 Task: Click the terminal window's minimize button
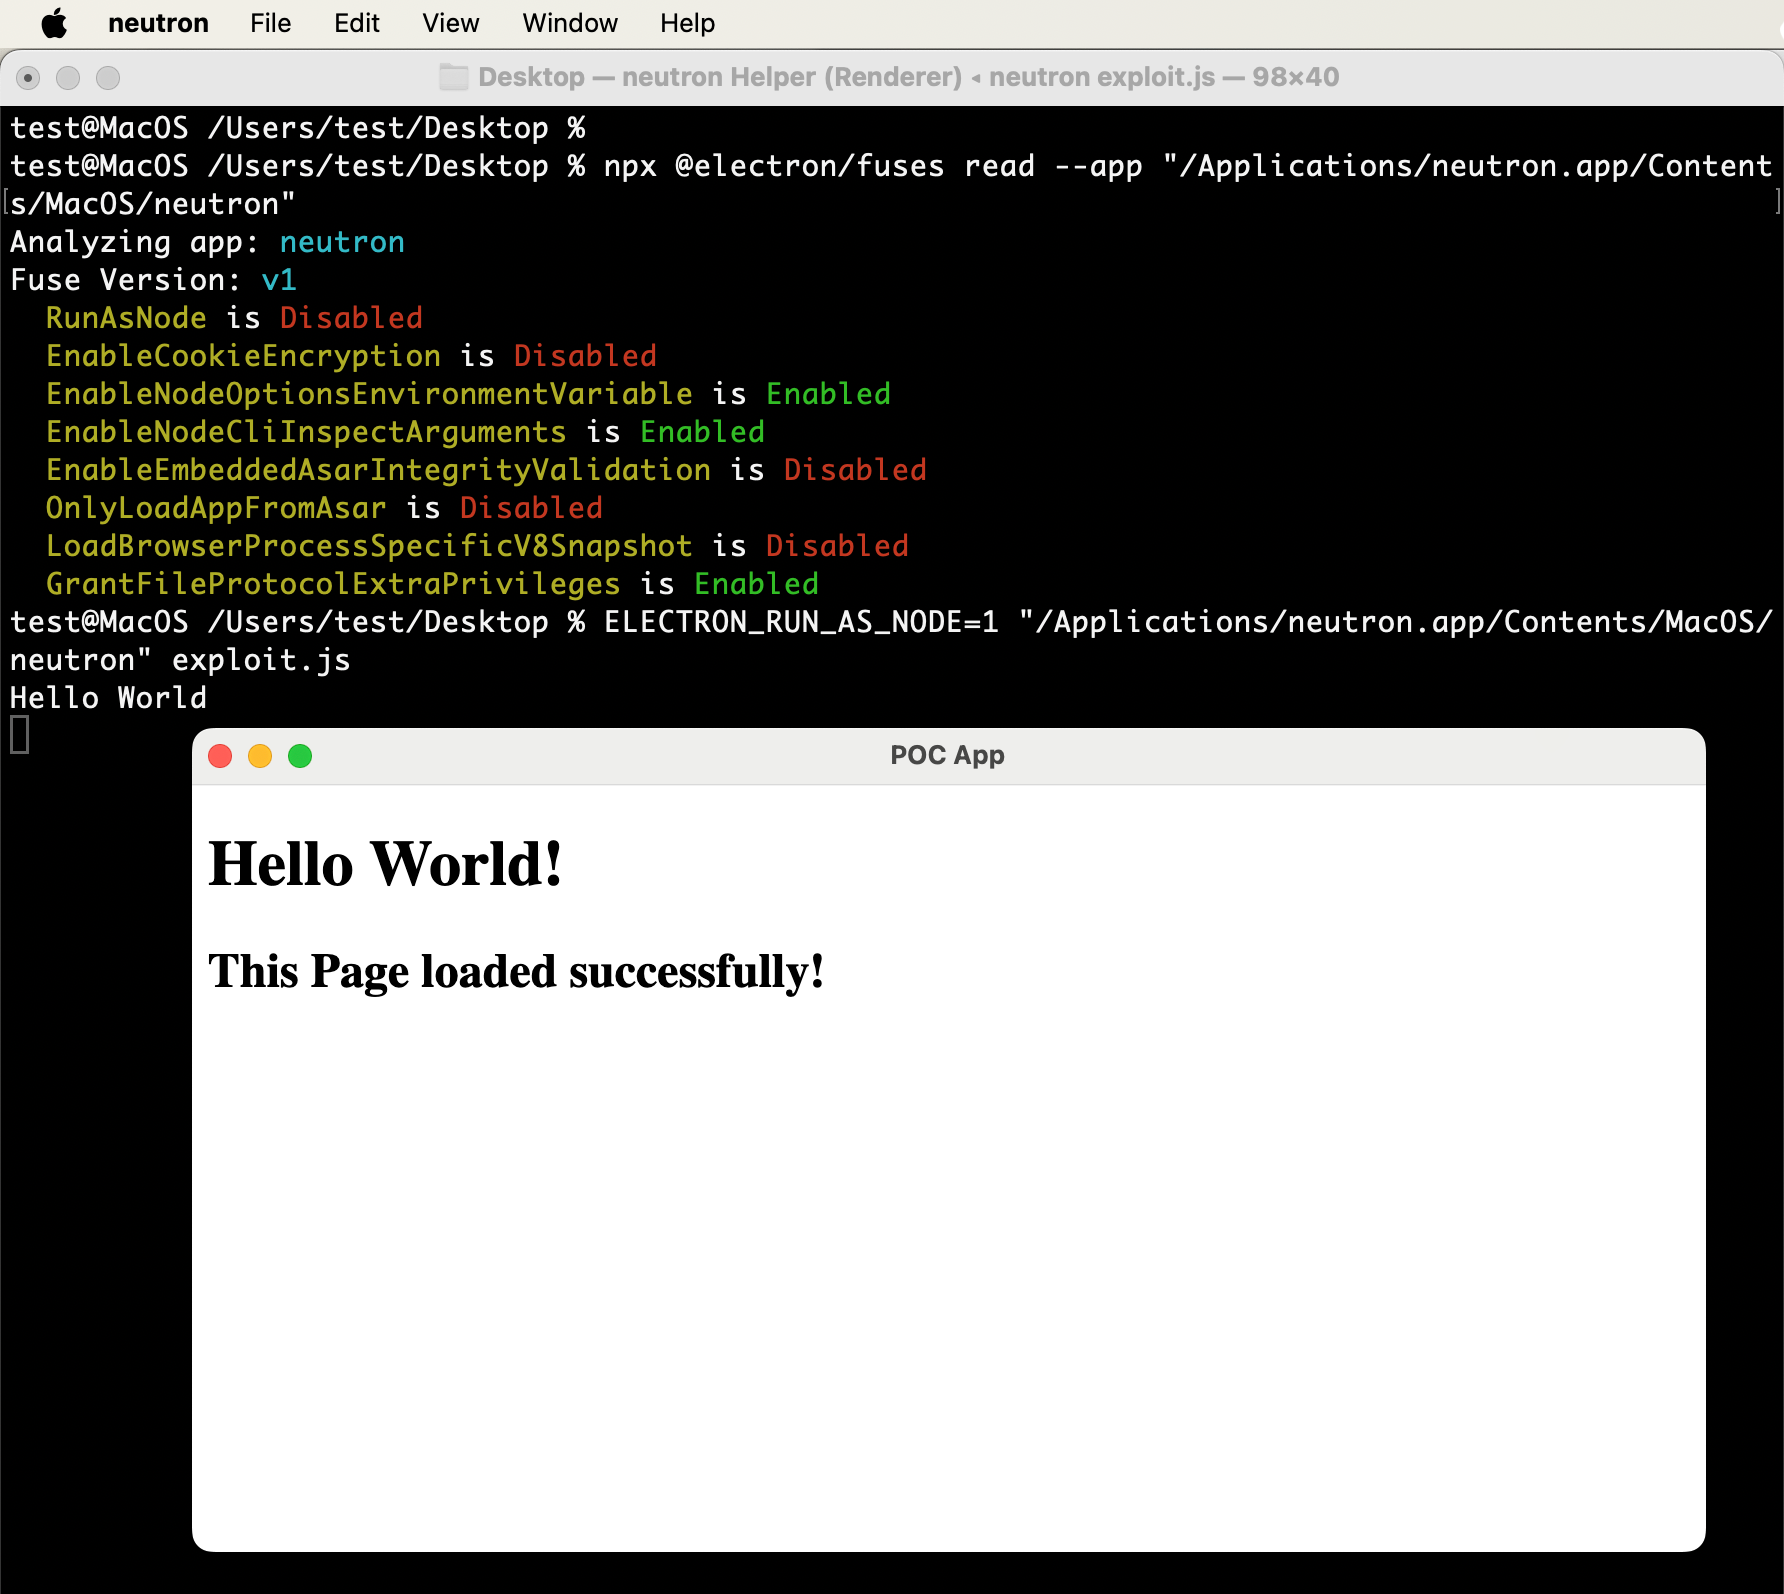pyautogui.click(x=68, y=78)
